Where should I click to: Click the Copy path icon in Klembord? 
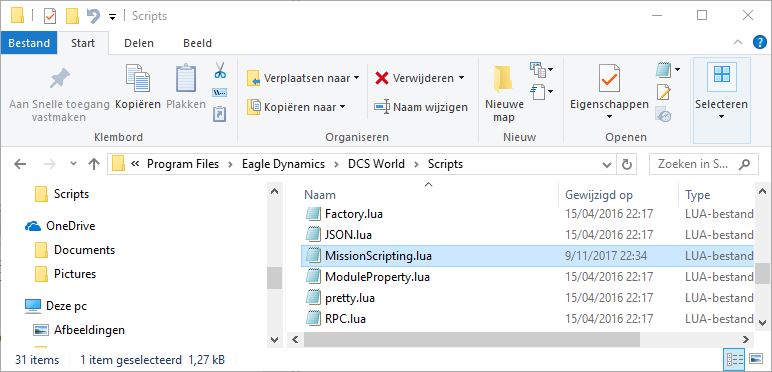tap(220, 93)
